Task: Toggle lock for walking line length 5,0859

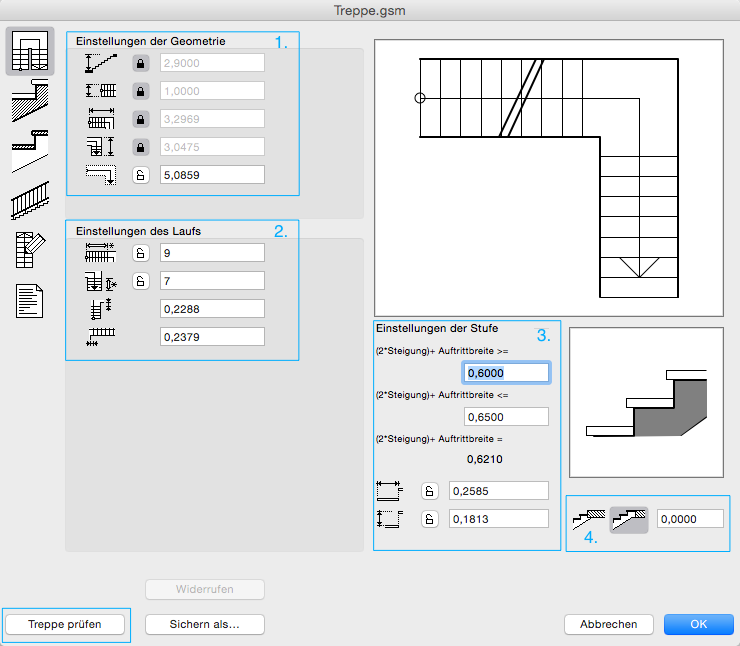Action: pyautogui.click(x=141, y=175)
